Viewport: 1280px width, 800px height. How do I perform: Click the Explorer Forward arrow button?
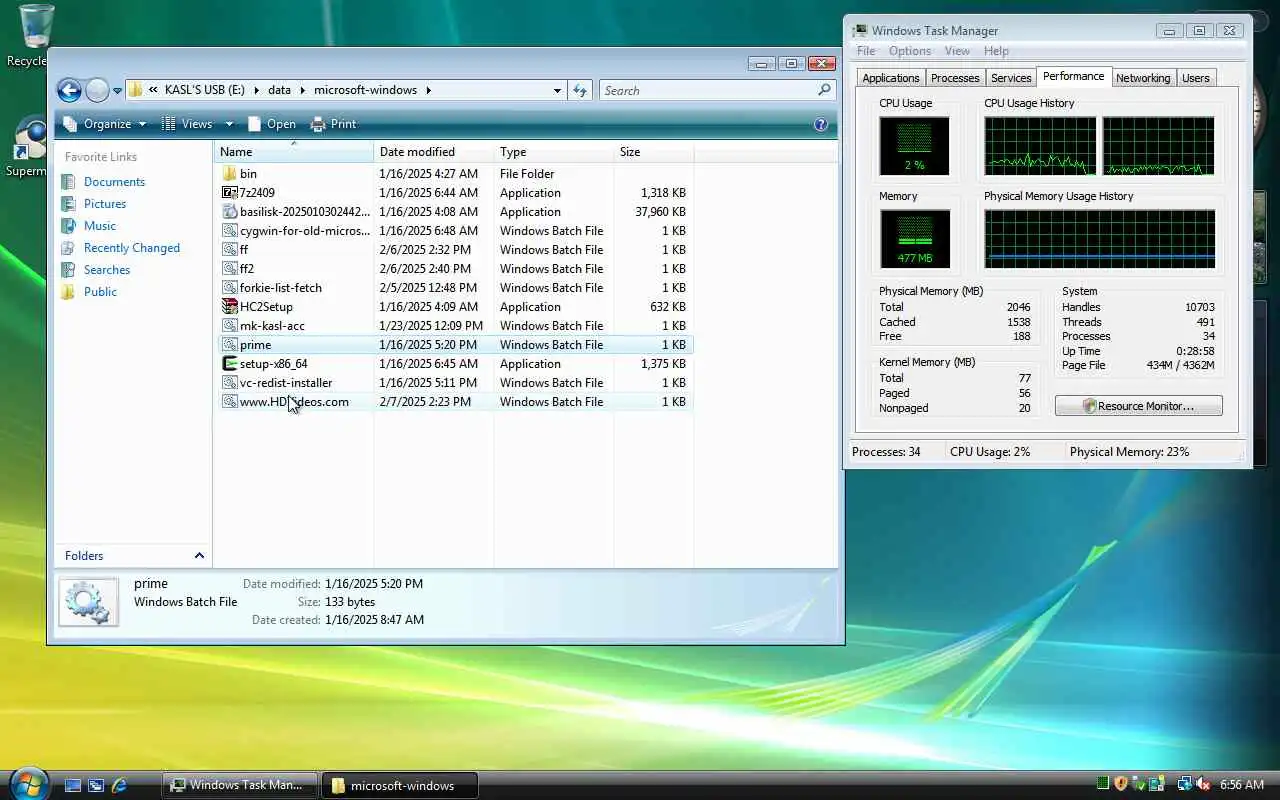point(97,91)
